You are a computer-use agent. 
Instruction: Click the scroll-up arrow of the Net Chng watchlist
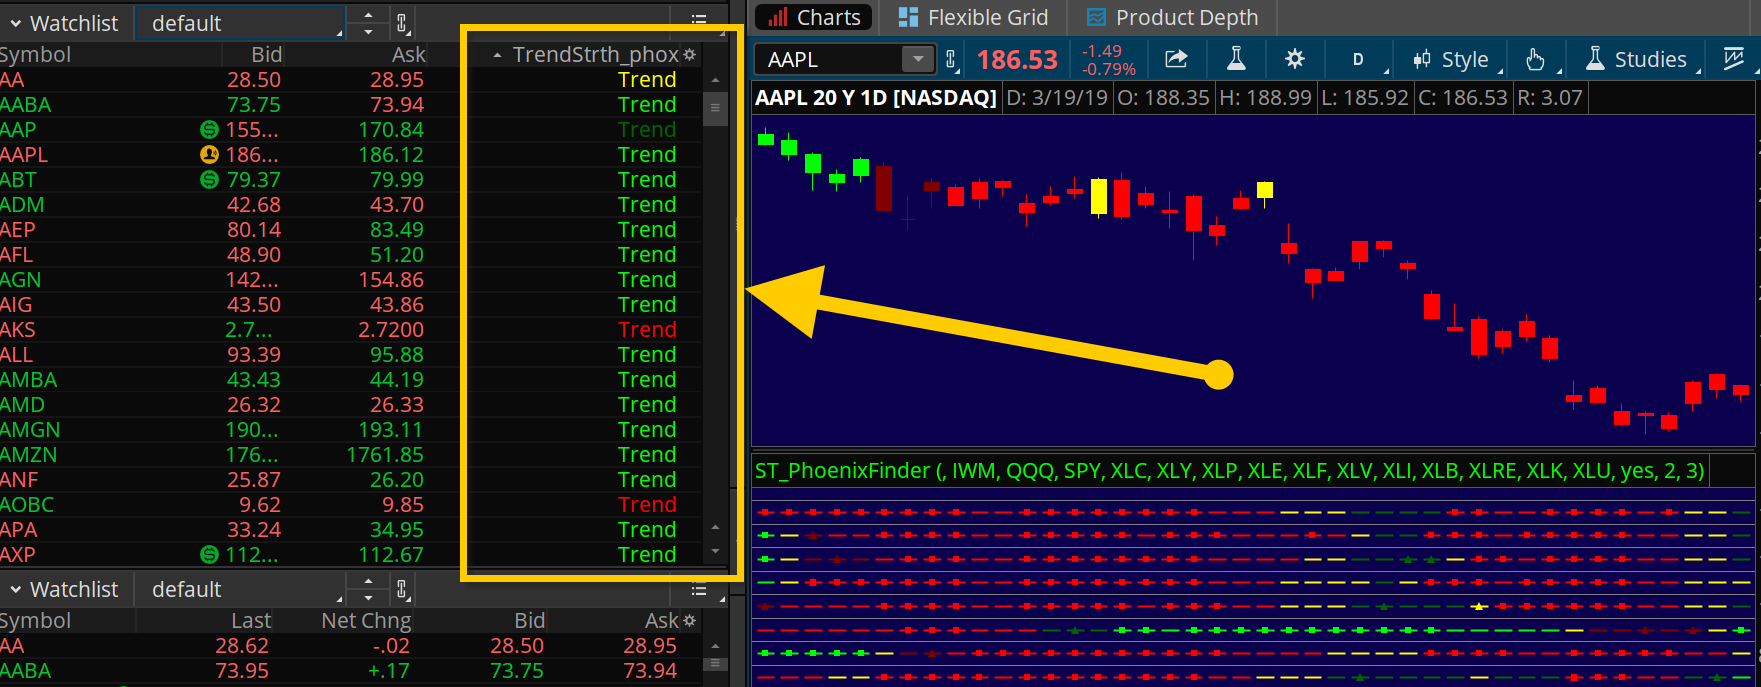tap(715, 646)
